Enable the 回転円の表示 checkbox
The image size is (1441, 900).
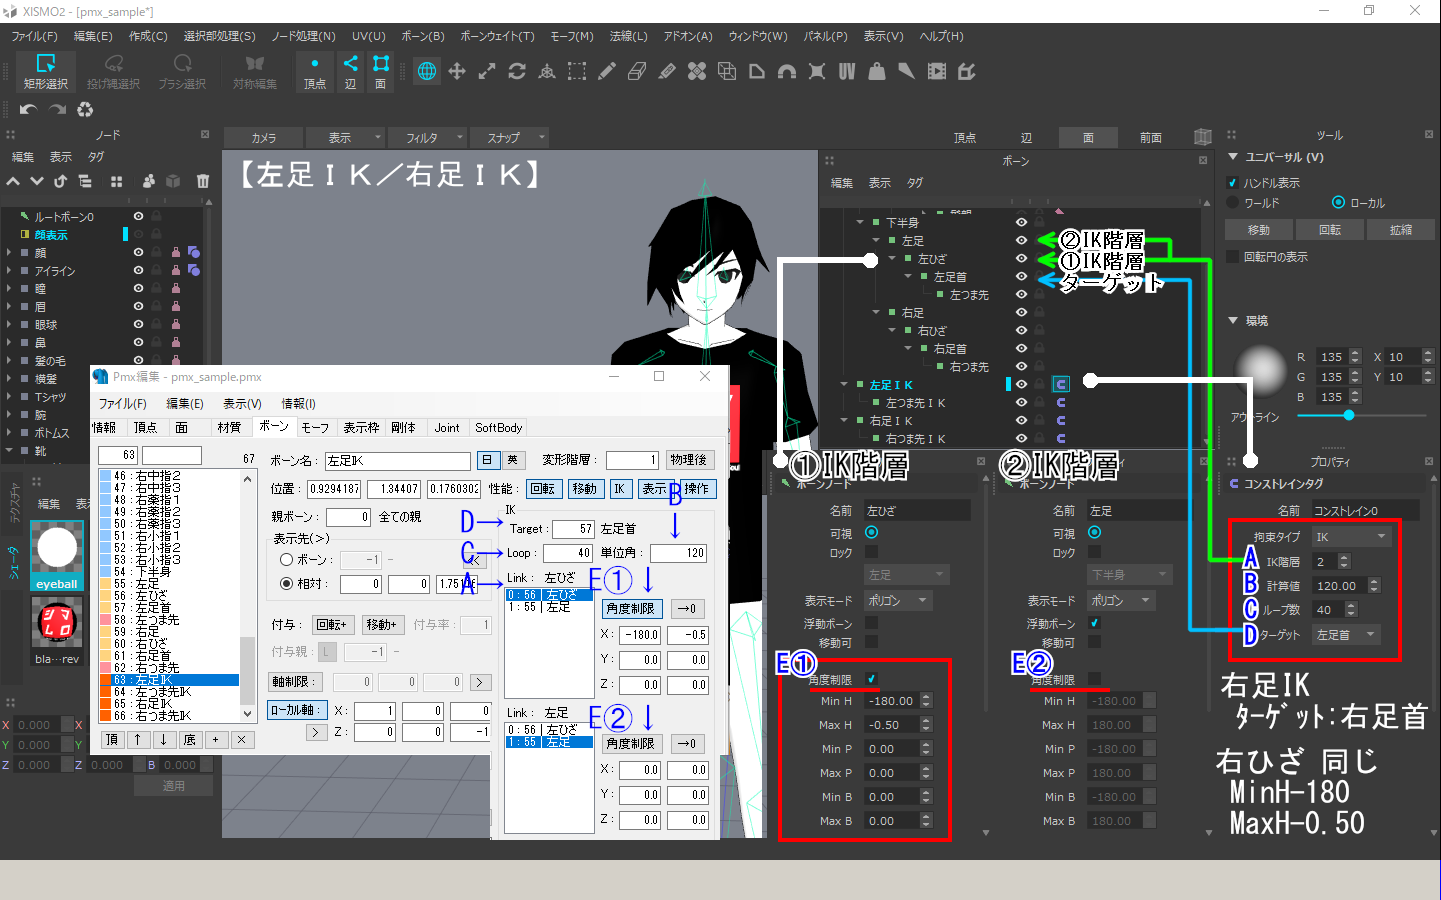coord(1233,257)
